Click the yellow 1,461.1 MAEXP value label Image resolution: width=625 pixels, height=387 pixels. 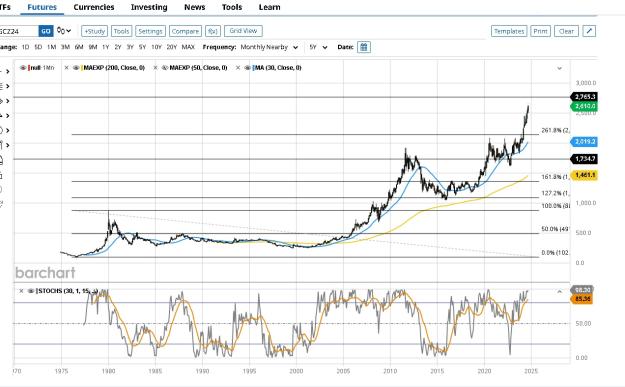click(x=584, y=175)
